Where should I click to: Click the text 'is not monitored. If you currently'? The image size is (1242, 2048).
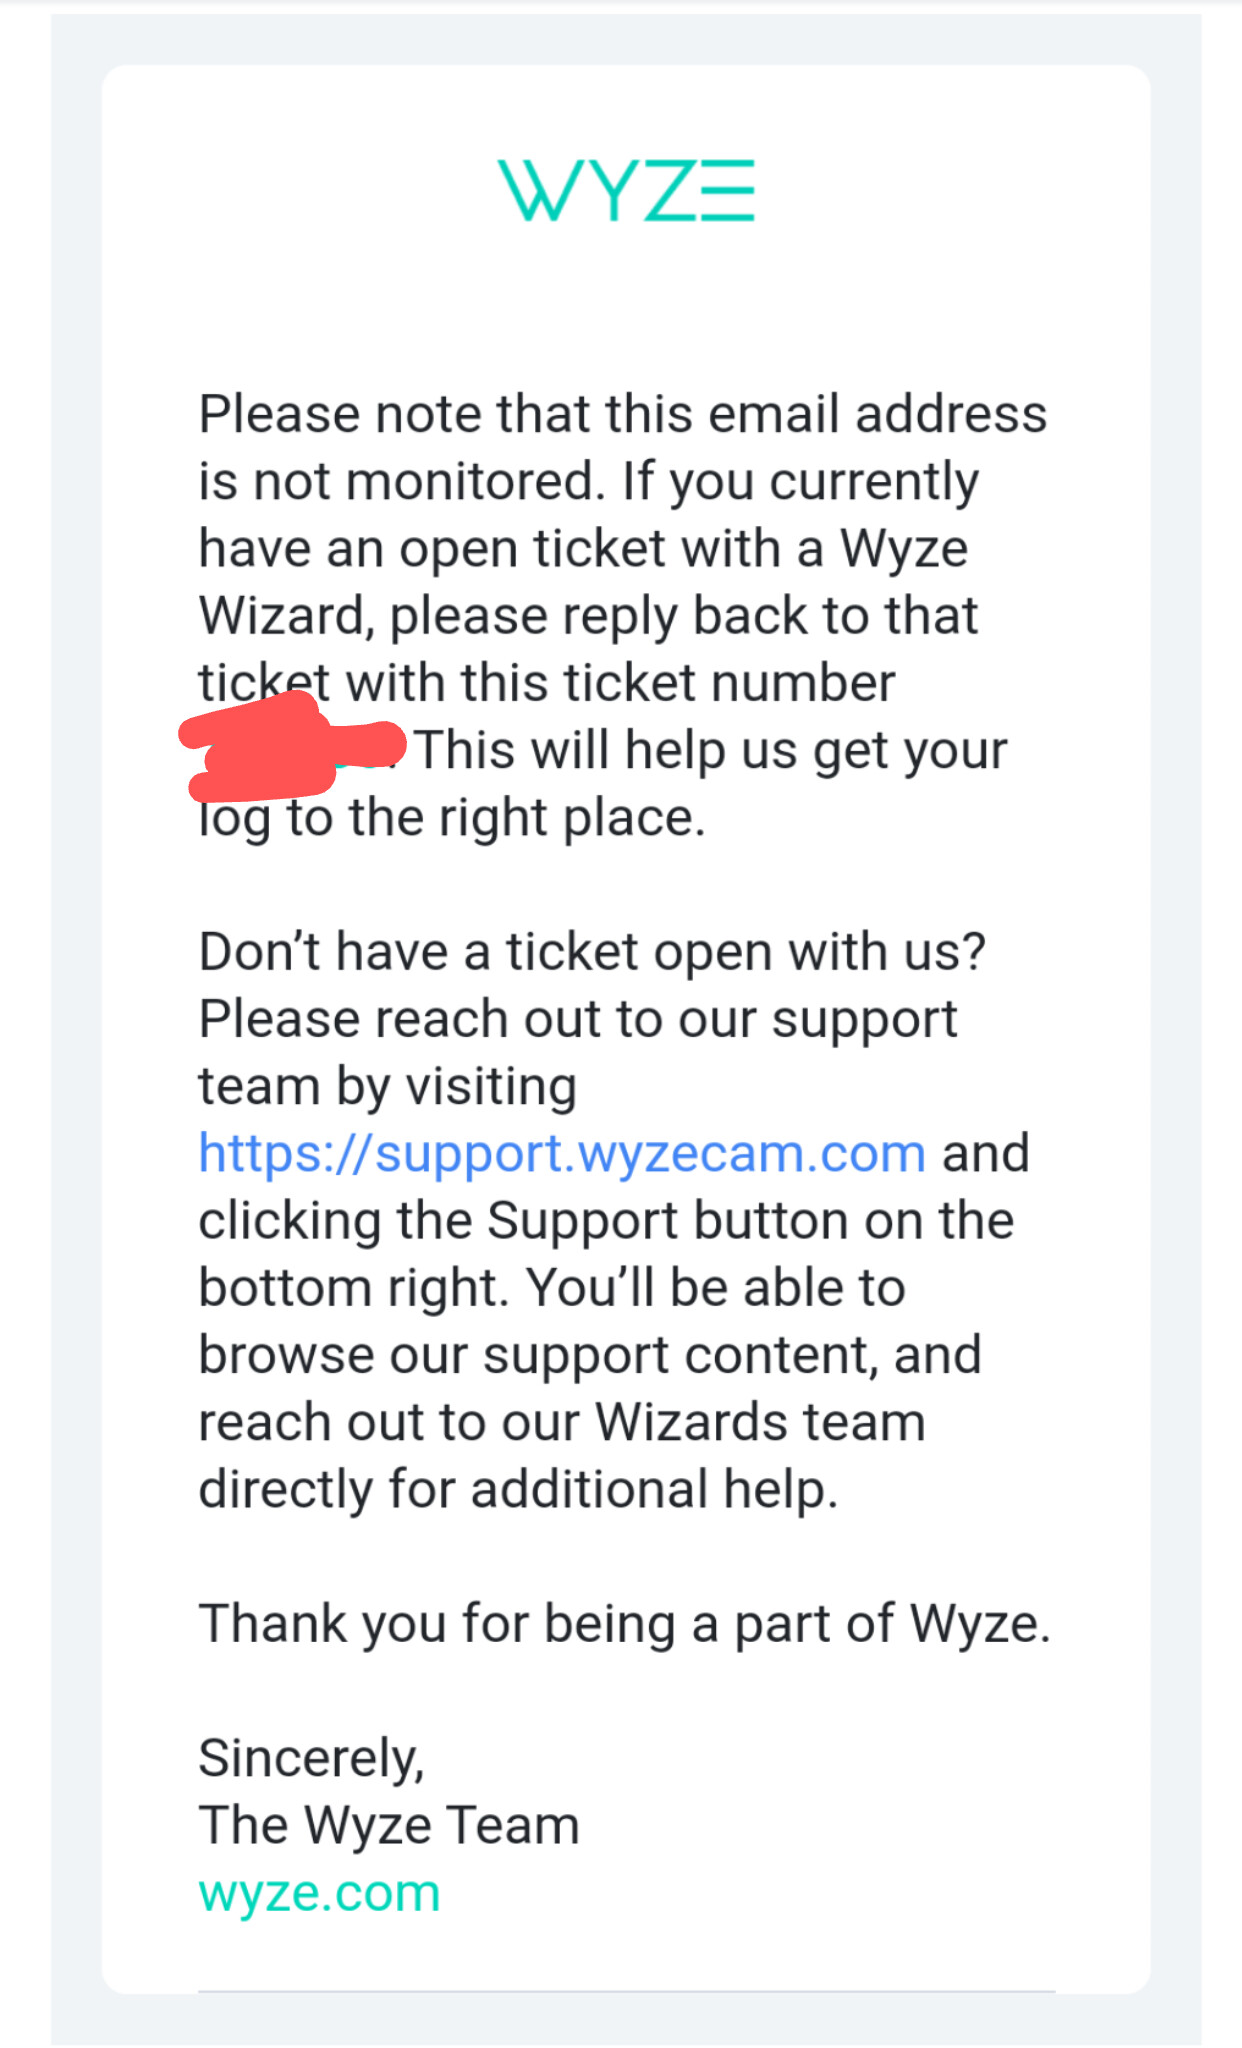click(x=588, y=482)
